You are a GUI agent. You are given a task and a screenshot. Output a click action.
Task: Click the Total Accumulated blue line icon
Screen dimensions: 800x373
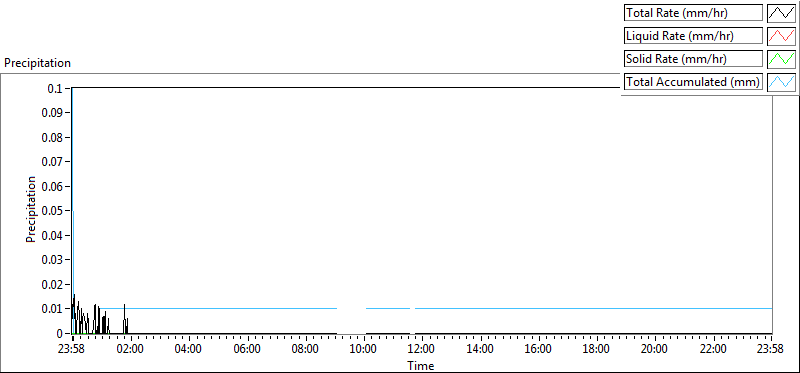(781, 82)
